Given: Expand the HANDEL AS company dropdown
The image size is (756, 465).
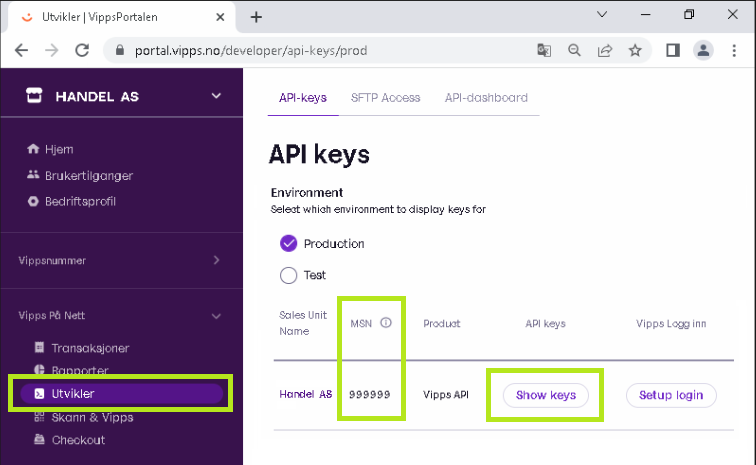Looking at the screenshot, I should click(x=216, y=96).
